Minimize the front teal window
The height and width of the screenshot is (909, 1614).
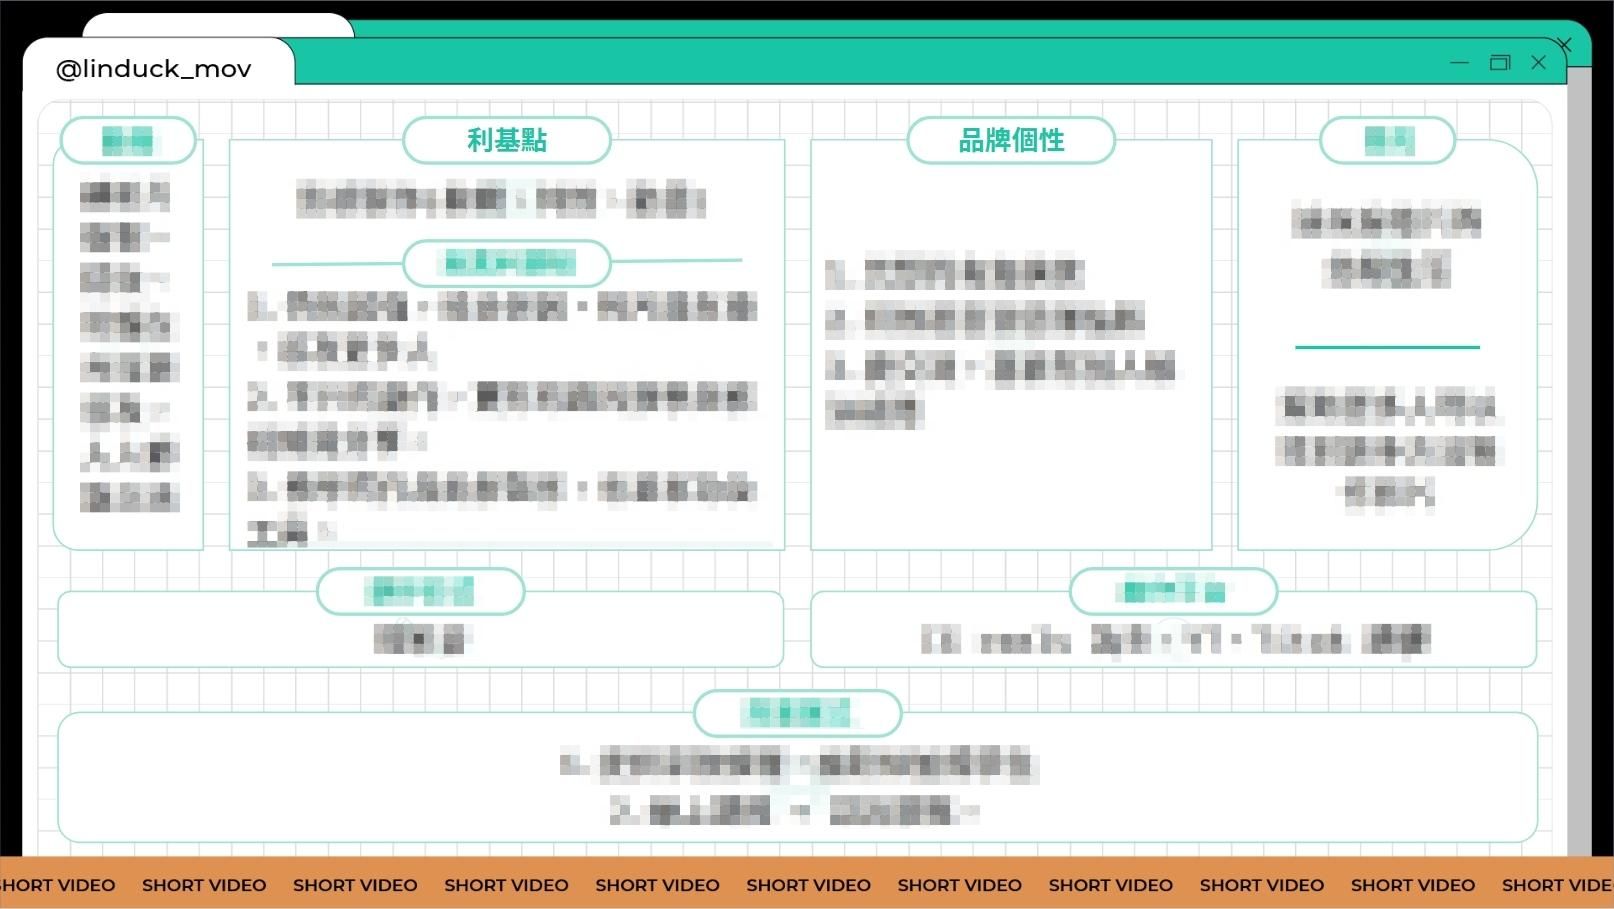1459,63
